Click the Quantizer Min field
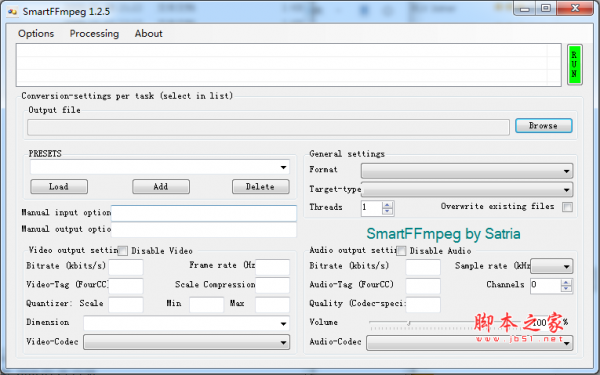Image resolution: width=600 pixels, height=375 pixels. (x=206, y=305)
